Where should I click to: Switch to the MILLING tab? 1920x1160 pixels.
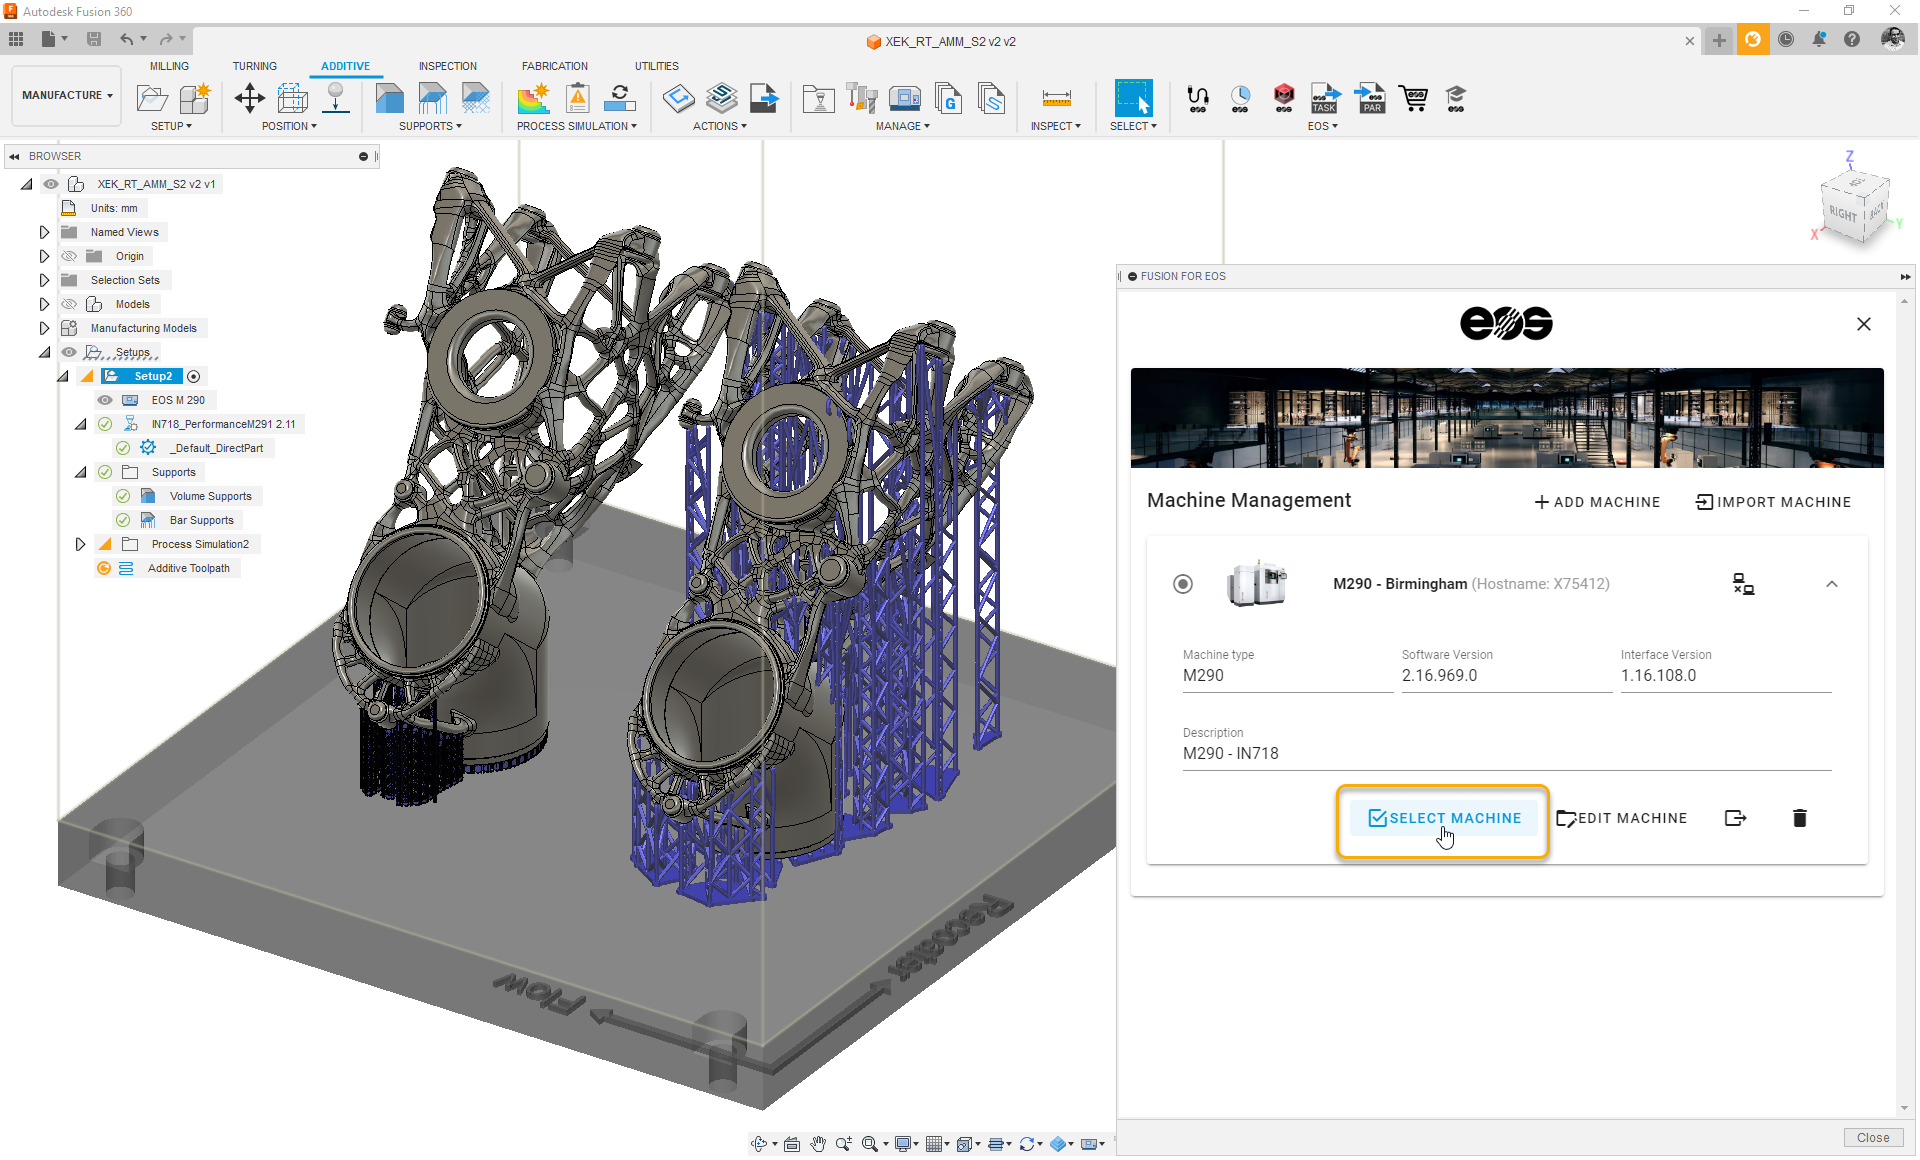pyautogui.click(x=169, y=66)
